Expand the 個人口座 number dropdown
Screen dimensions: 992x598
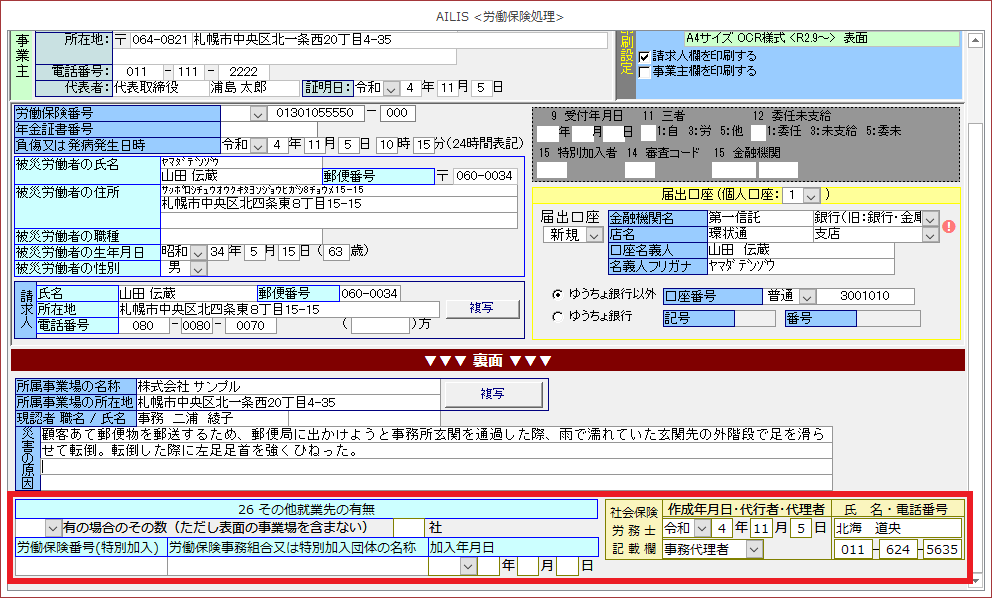[810, 194]
